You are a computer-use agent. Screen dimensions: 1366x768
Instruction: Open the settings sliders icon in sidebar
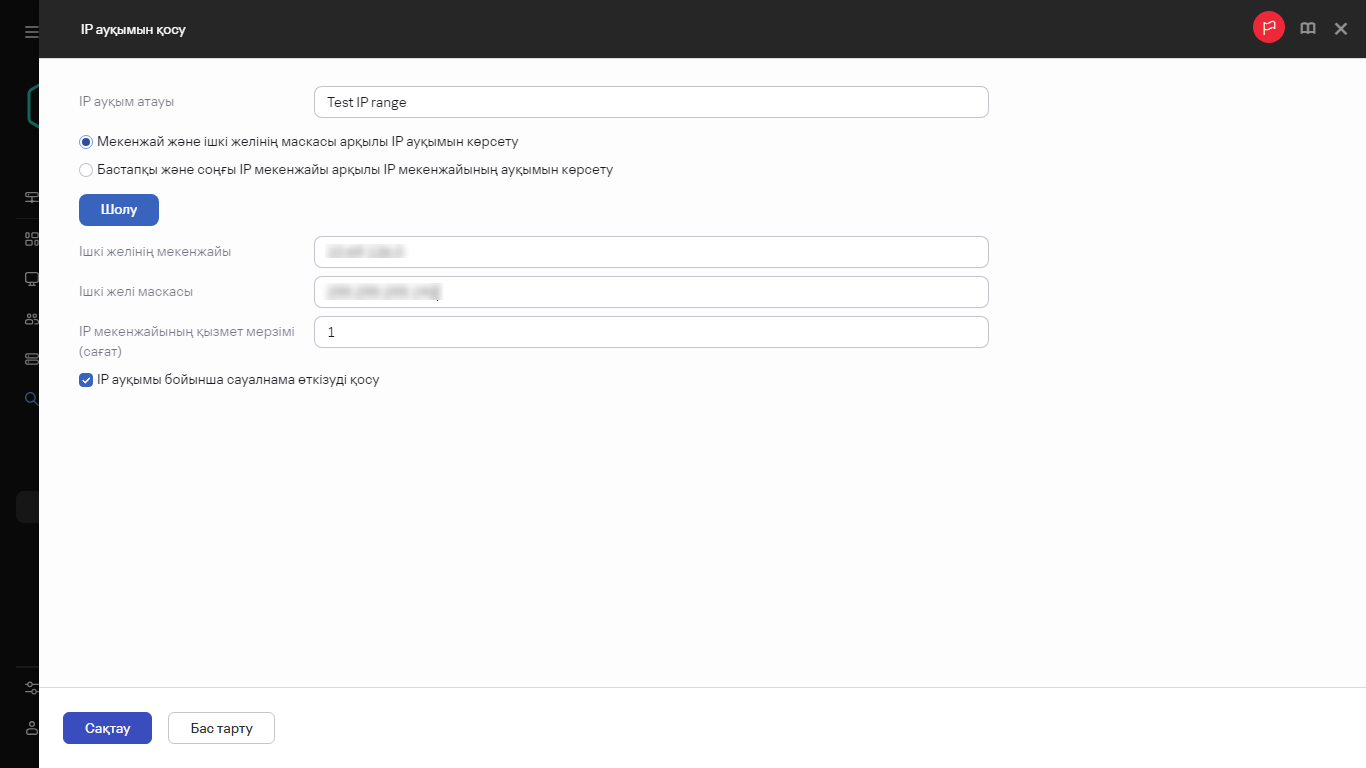[x=31, y=688]
